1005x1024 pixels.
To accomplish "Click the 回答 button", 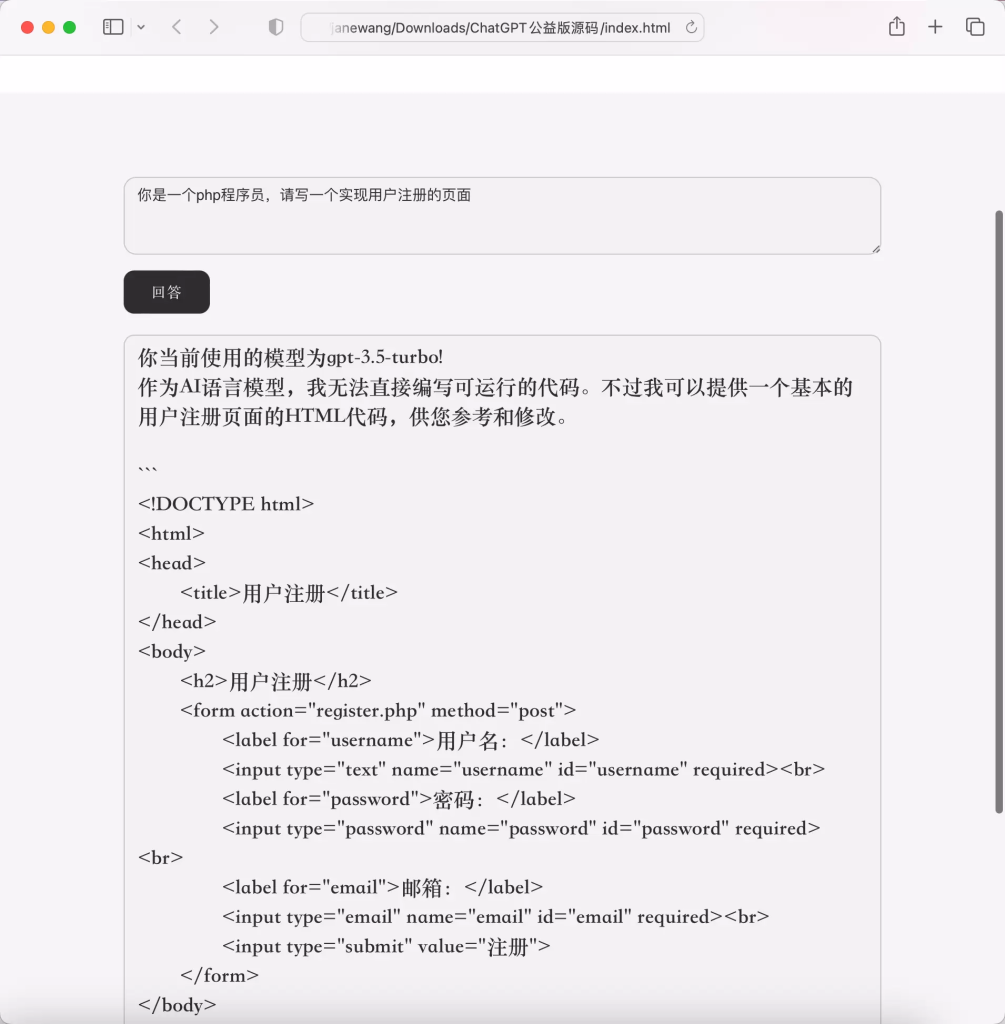I will [x=167, y=292].
